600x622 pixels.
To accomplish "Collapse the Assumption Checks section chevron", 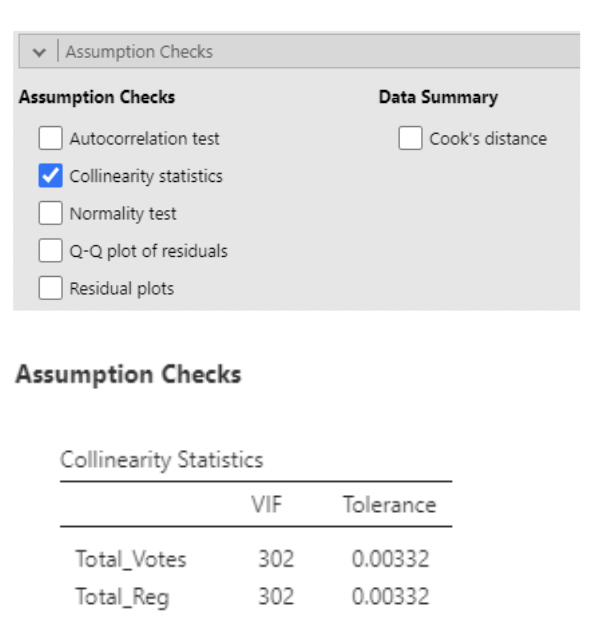I will [38, 52].
